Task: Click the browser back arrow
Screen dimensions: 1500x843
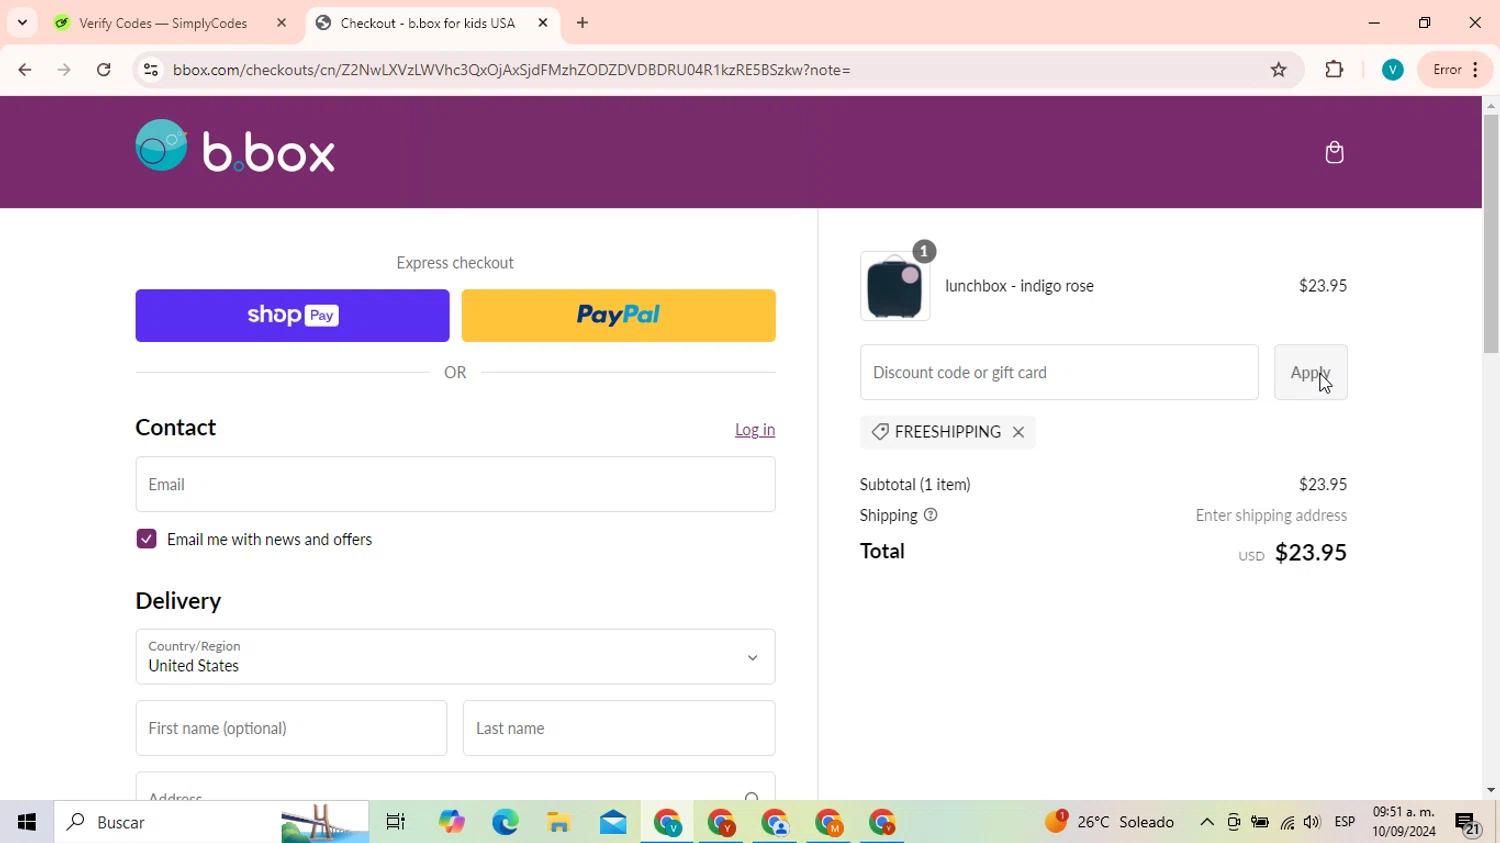Action: click(25, 70)
